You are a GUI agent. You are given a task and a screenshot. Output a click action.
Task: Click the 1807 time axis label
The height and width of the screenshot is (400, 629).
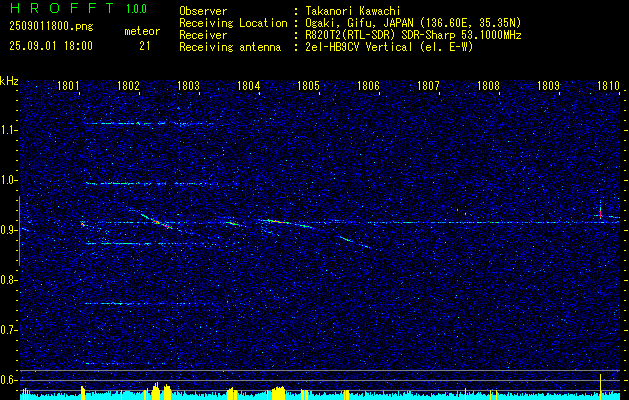point(428,85)
